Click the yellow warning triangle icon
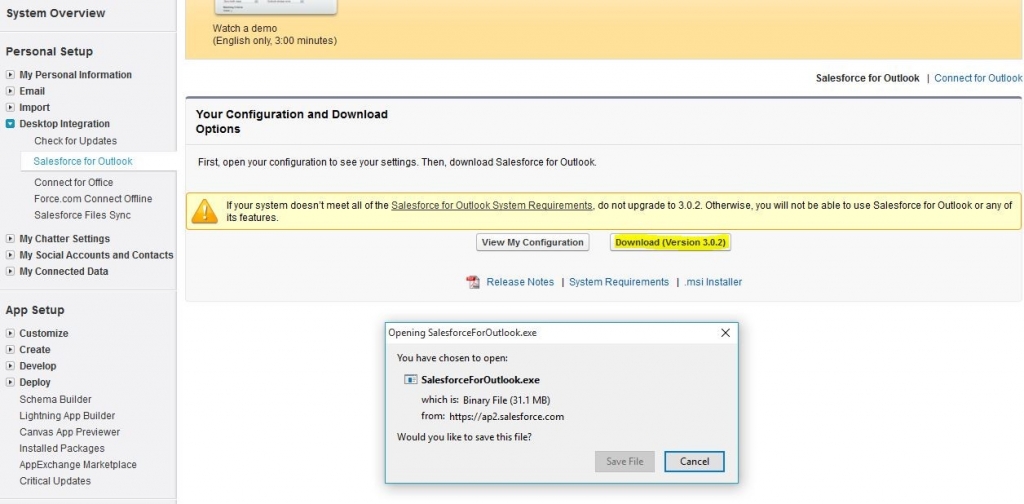1024x504 pixels. (x=205, y=211)
